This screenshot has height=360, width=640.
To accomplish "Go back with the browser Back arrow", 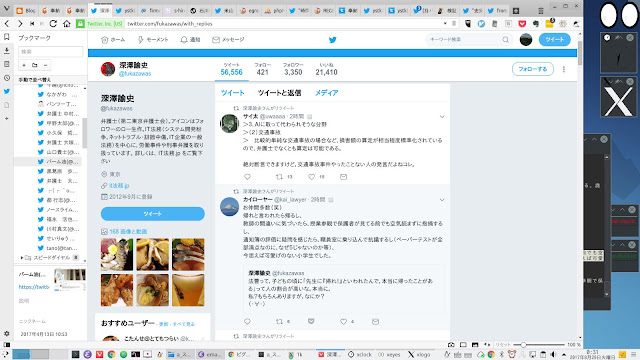I will coord(7,24).
